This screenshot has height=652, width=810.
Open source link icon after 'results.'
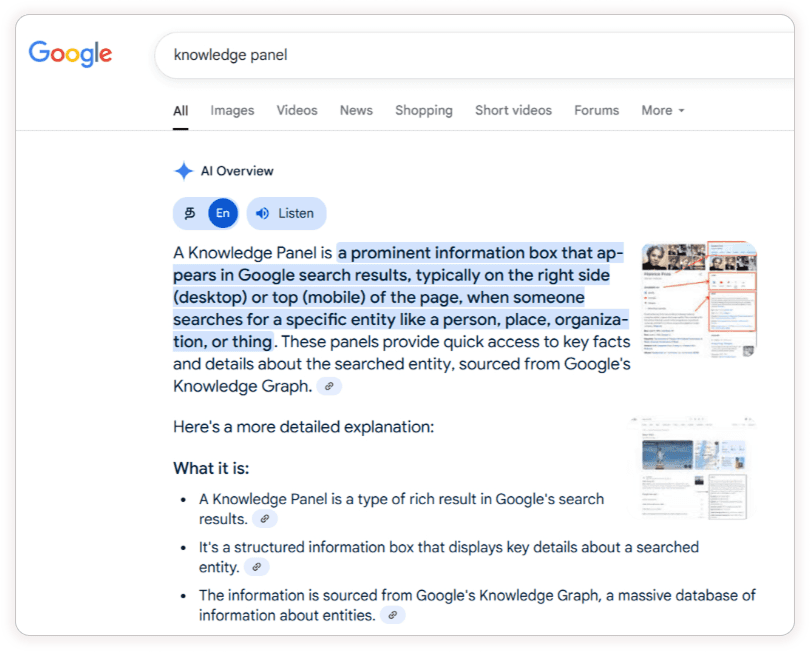click(264, 519)
